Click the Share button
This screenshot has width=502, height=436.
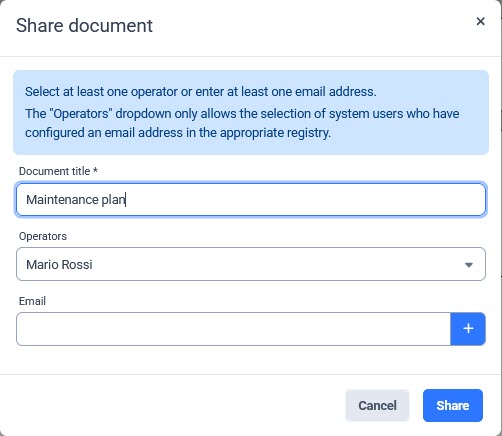click(x=453, y=405)
